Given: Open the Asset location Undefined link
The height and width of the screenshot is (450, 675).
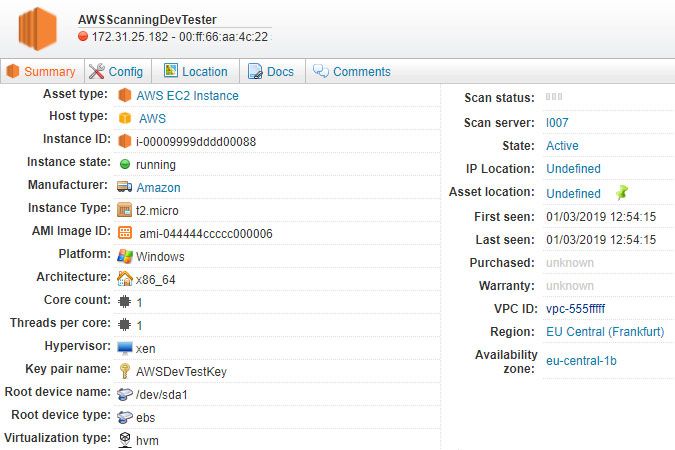Looking at the screenshot, I should [573, 194].
